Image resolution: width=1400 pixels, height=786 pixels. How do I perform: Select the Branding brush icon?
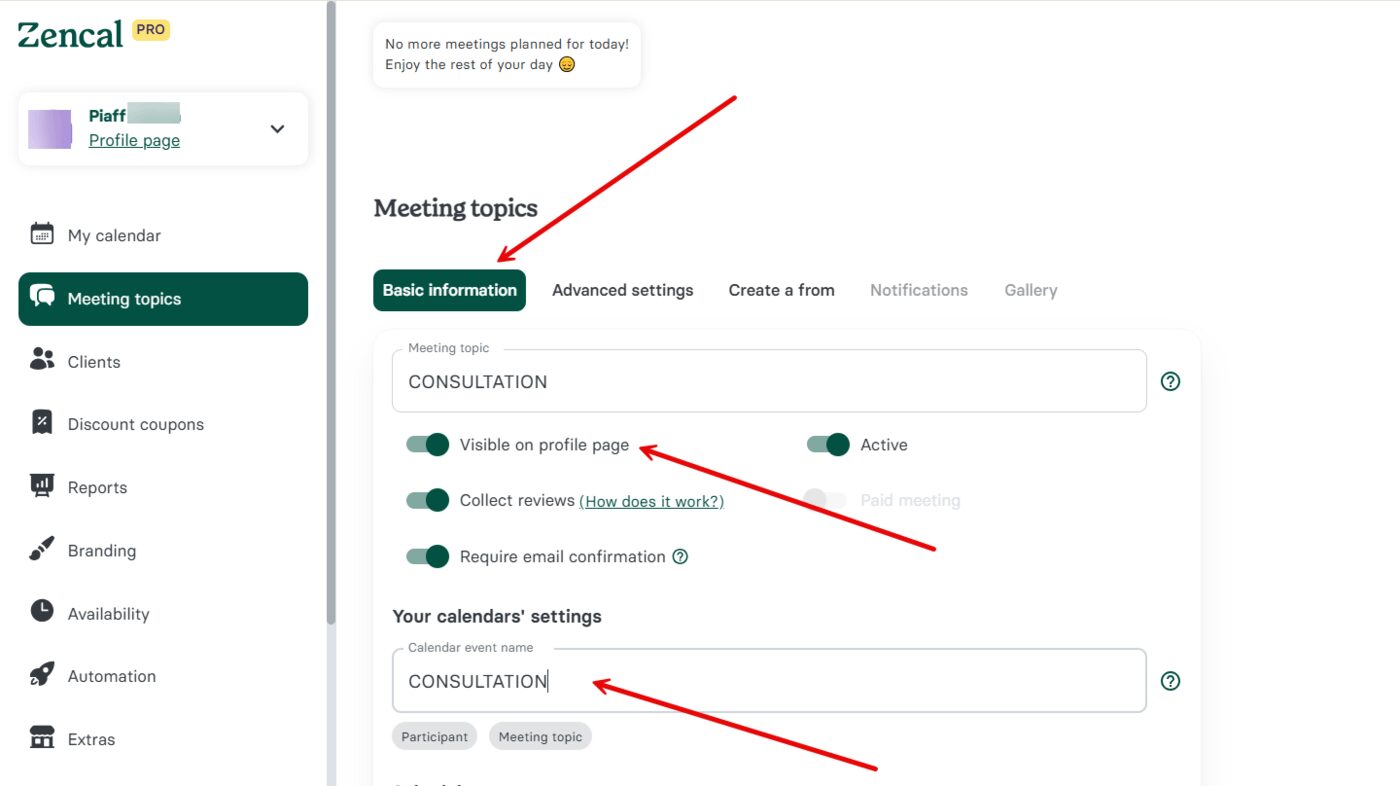coord(41,550)
